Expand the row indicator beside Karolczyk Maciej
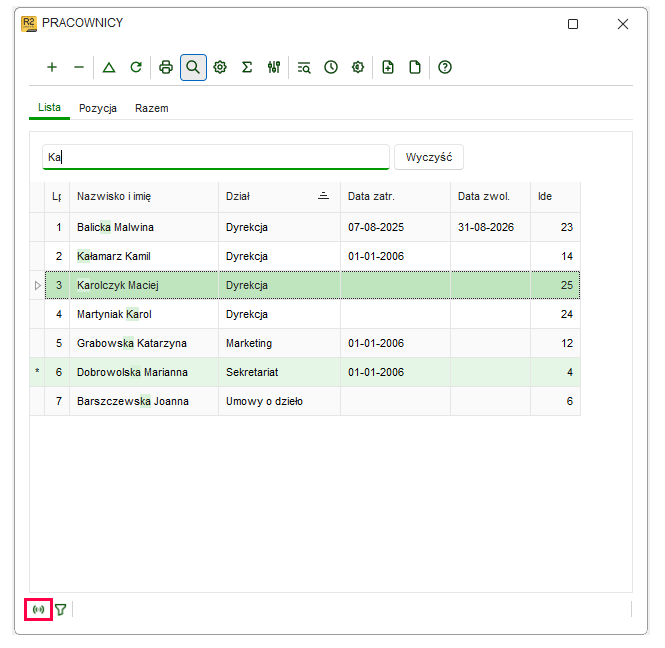This screenshot has width=665, height=648. [x=37, y=285]
